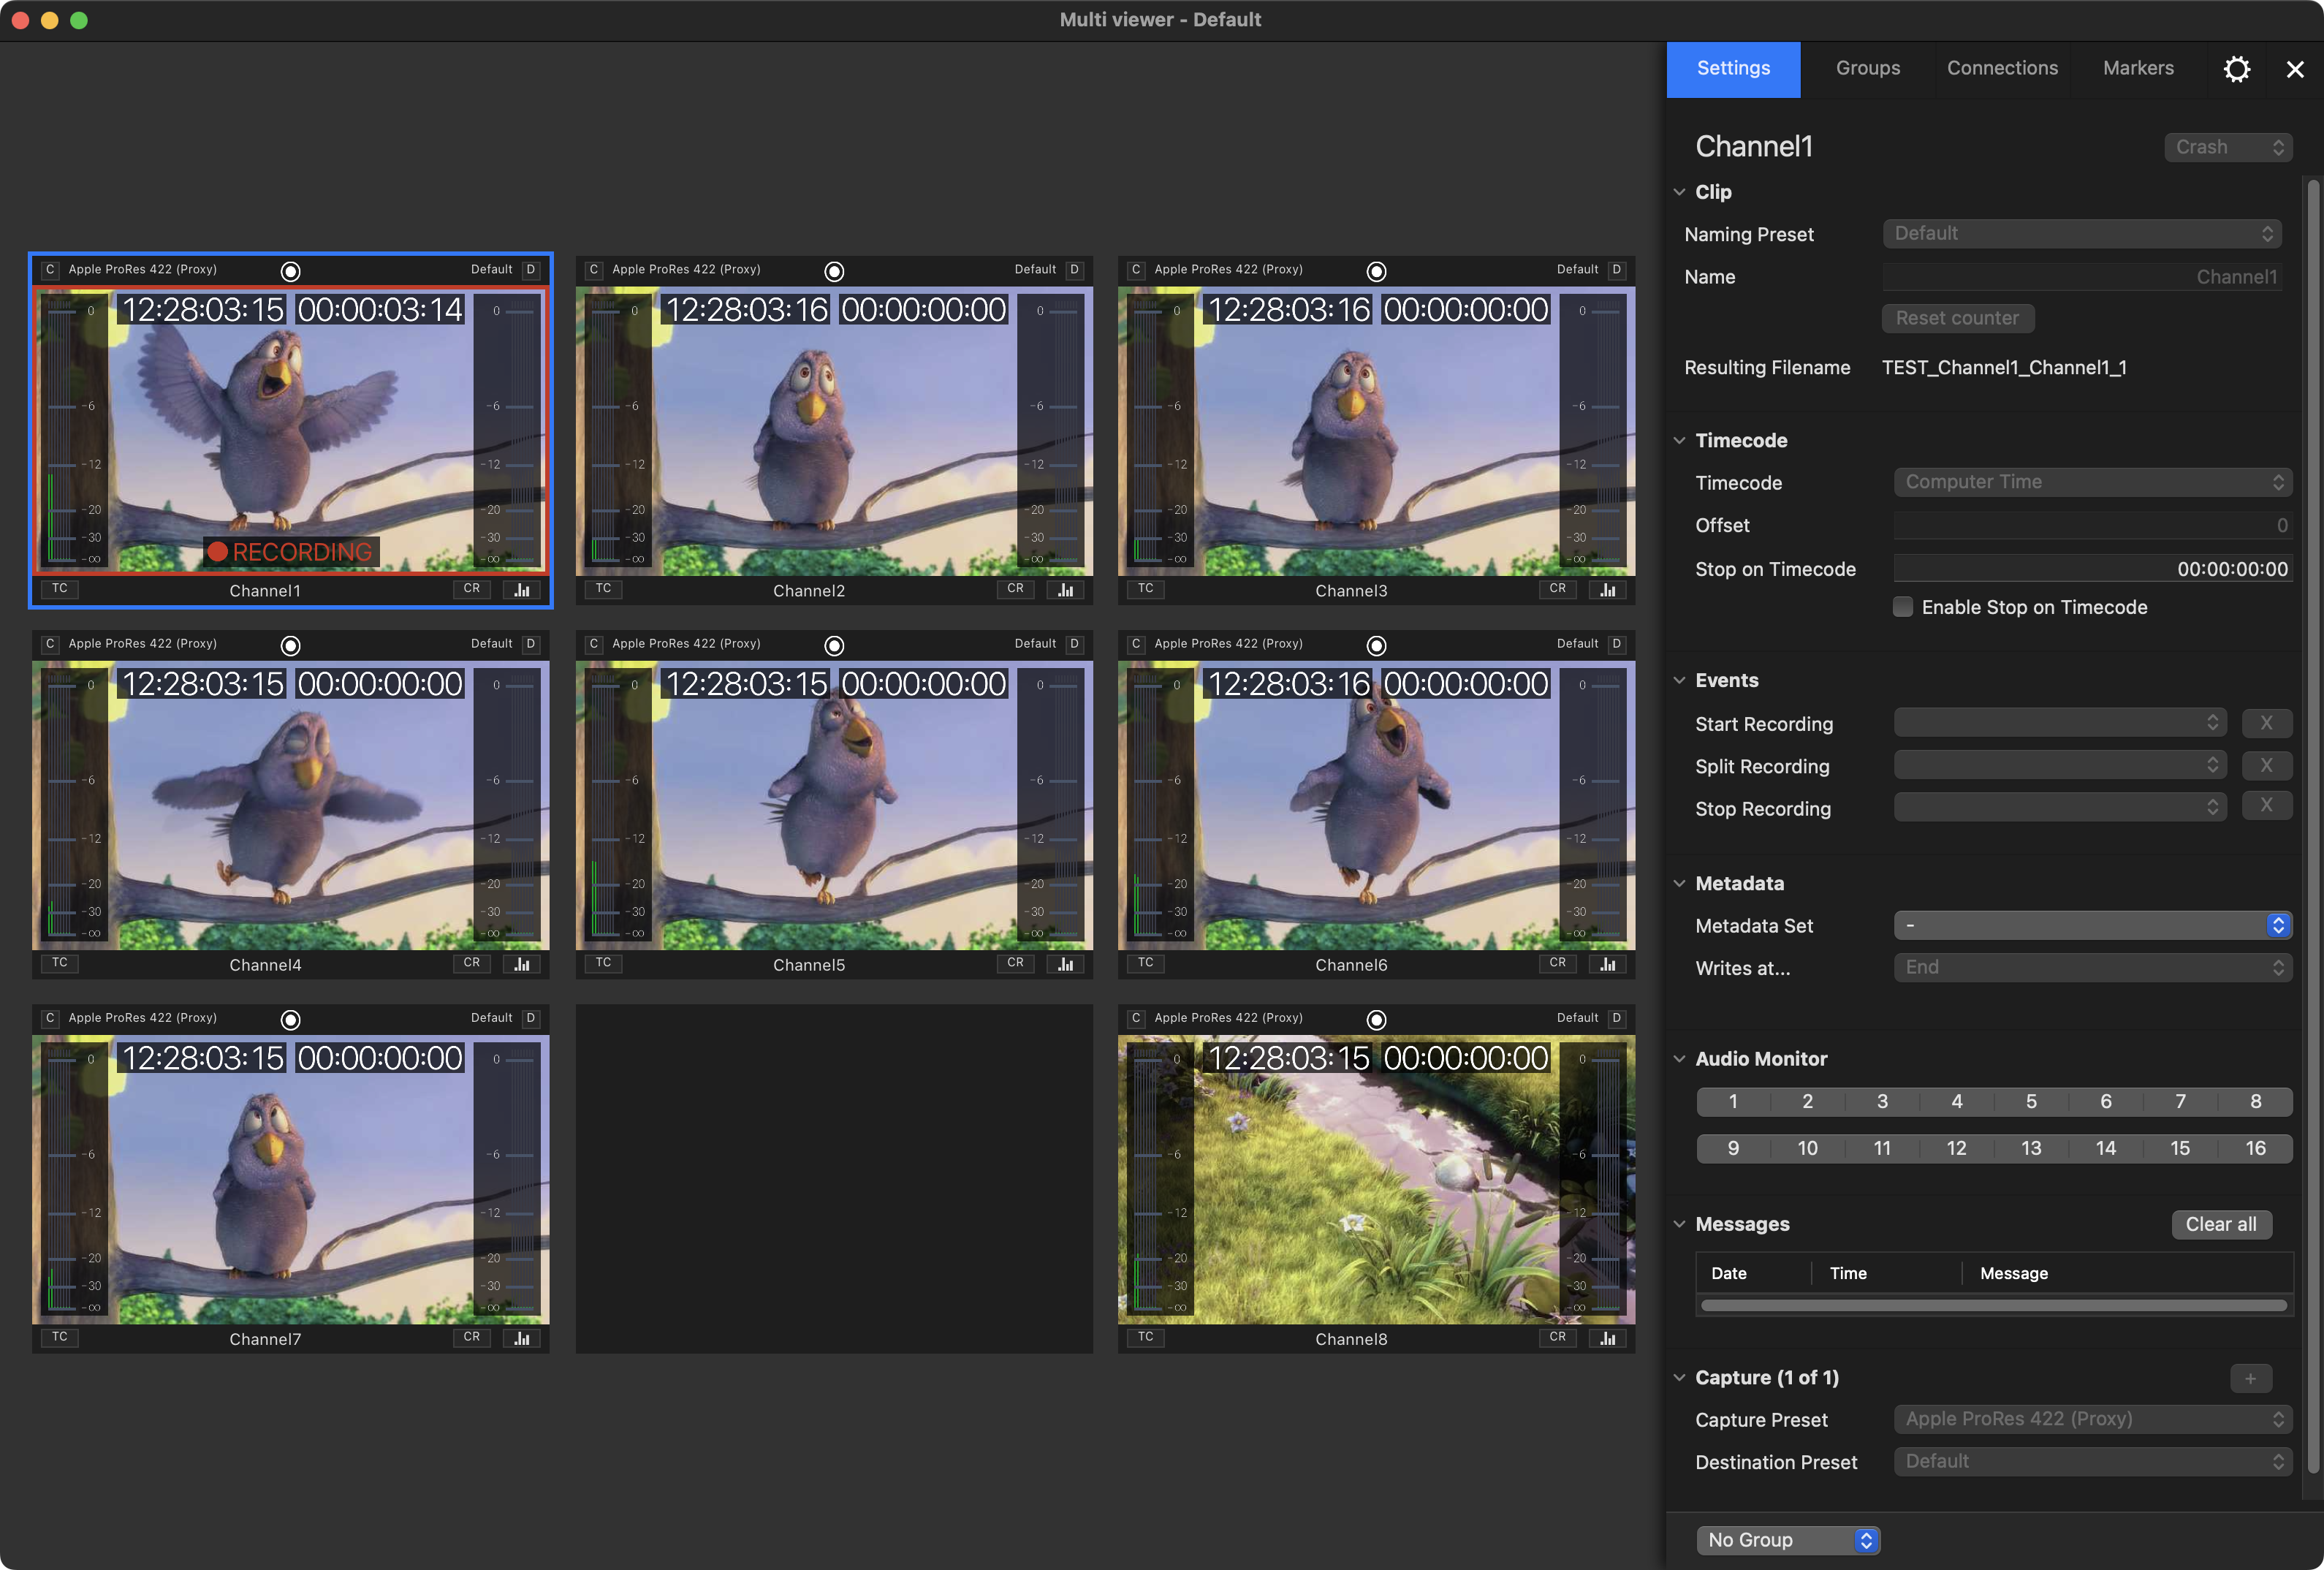
Task: Enable Stop on Timecode checkbox
Action: point(1903,607)
